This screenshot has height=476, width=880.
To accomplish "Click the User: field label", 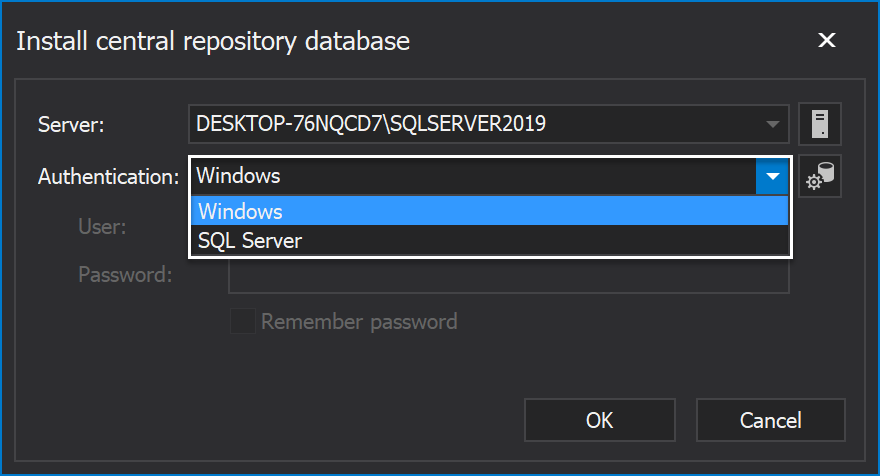I will pyautogui.click(x=102, y=227).
